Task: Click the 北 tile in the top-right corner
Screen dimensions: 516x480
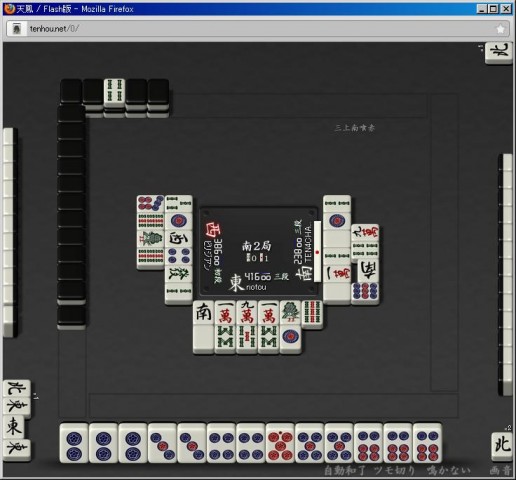Action: click(x=499, y=53)
